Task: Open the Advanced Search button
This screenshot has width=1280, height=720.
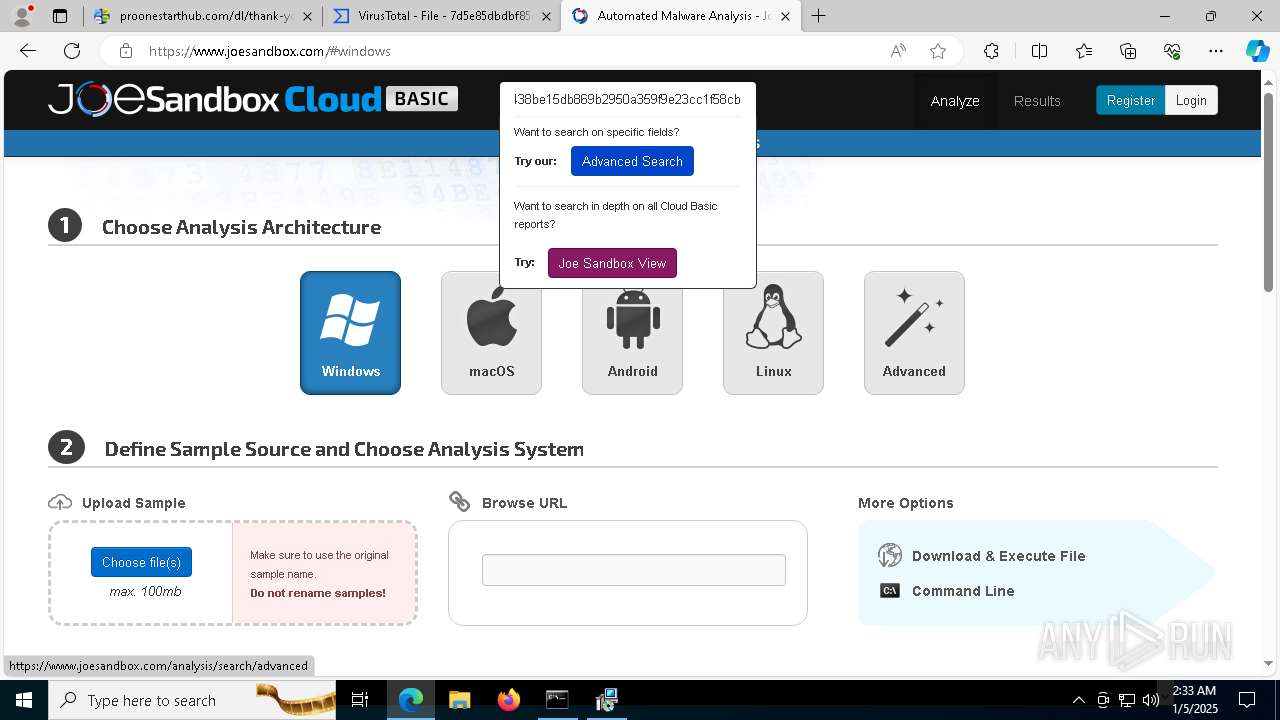Action: pos(632,161)
